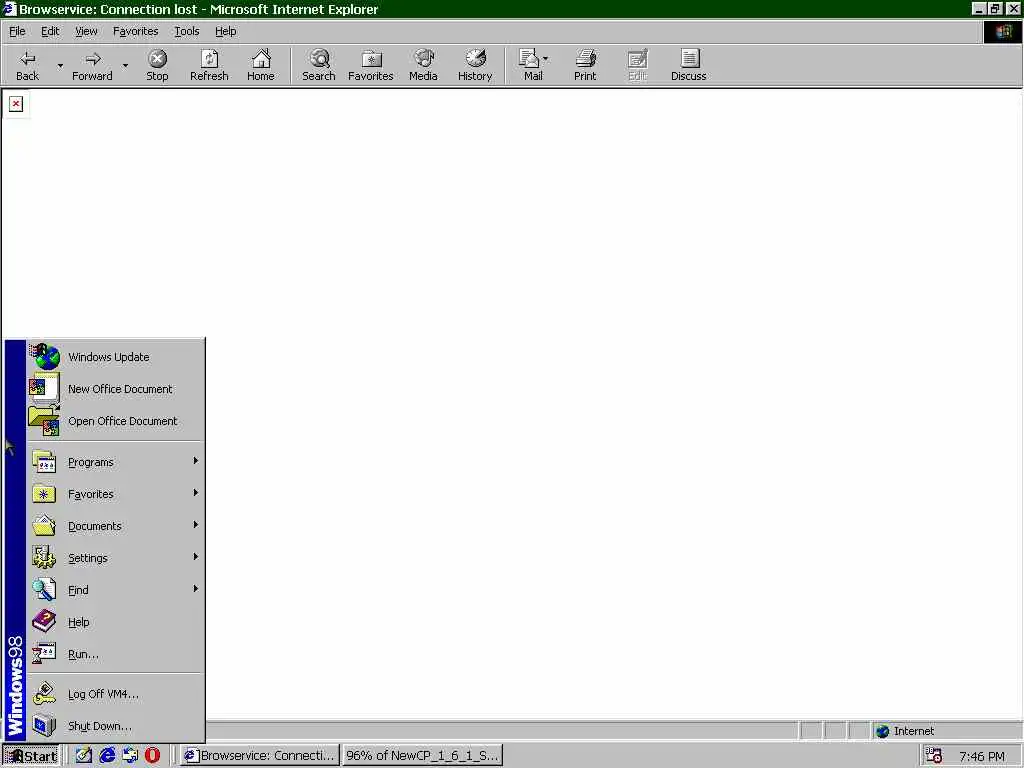Choose Log Off VM4...
Image resolution: width=1024 pixels, height=768 pixels.
115,694
